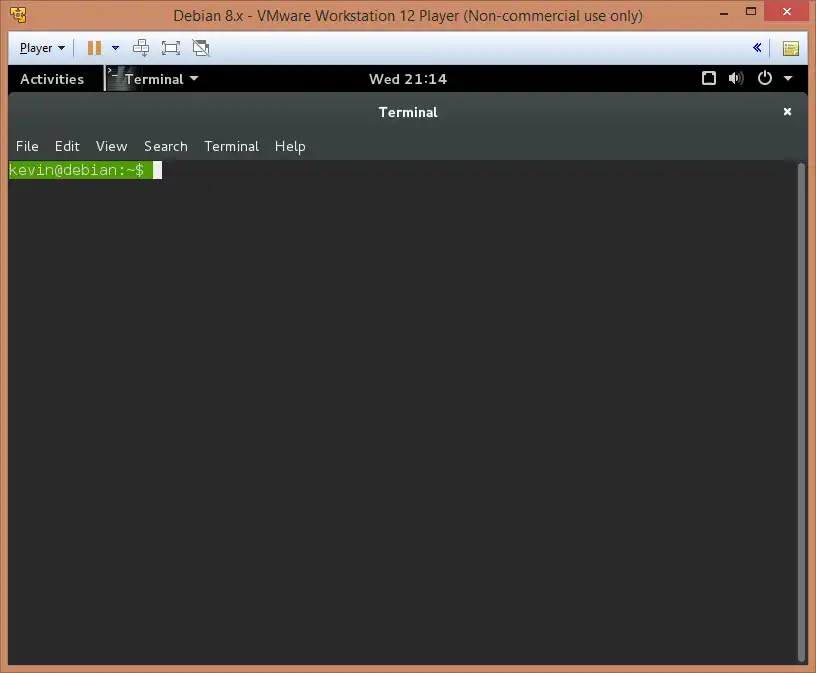The width and height of the screenshot is (816, 673).
Task: Click the terminal scrollbar
Action: pyautogui.click(x=801, y=413)
